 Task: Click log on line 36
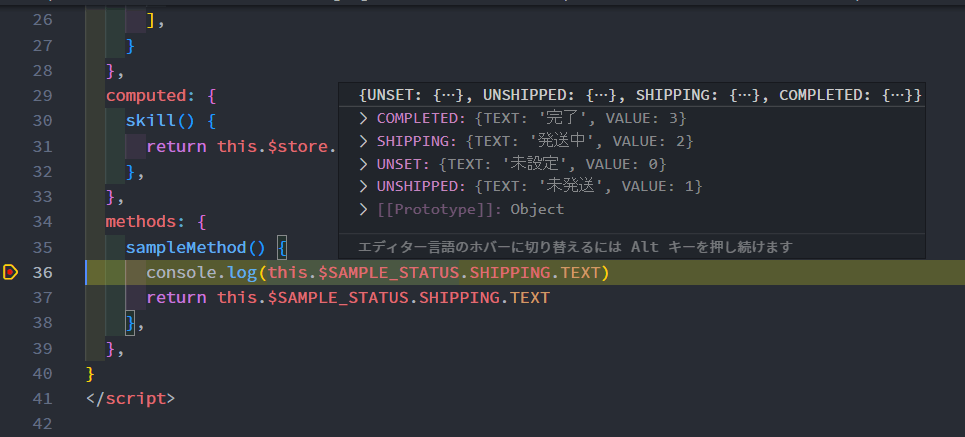(242, 272)
